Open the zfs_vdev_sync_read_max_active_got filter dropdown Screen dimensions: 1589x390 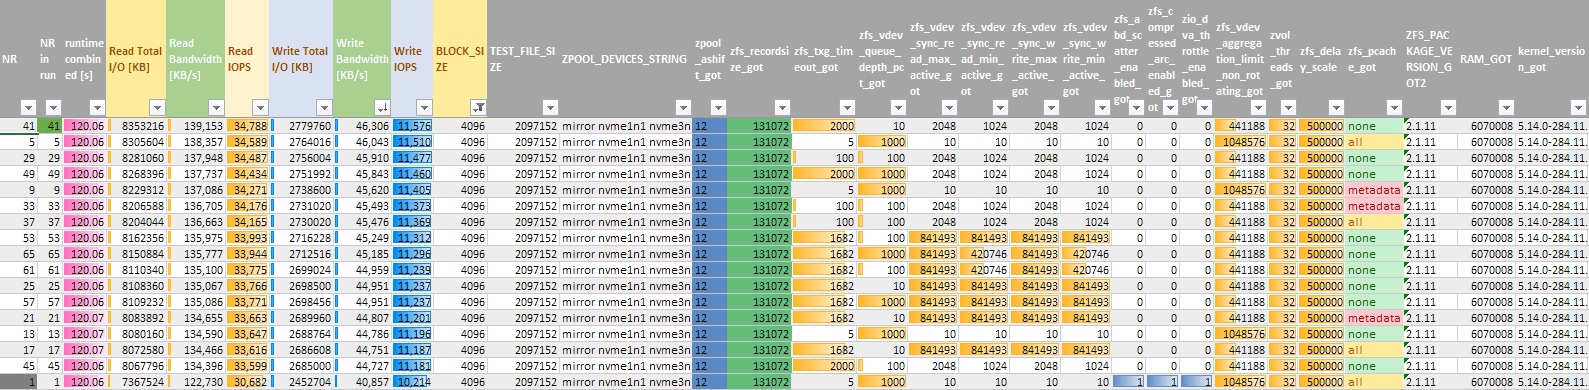(948, 107)
